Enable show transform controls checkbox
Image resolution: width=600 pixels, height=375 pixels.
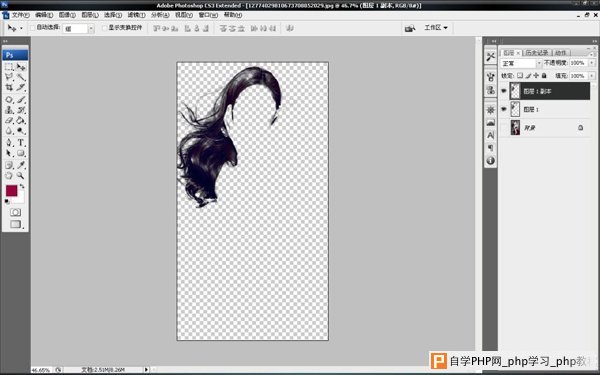tap(104, 28)
